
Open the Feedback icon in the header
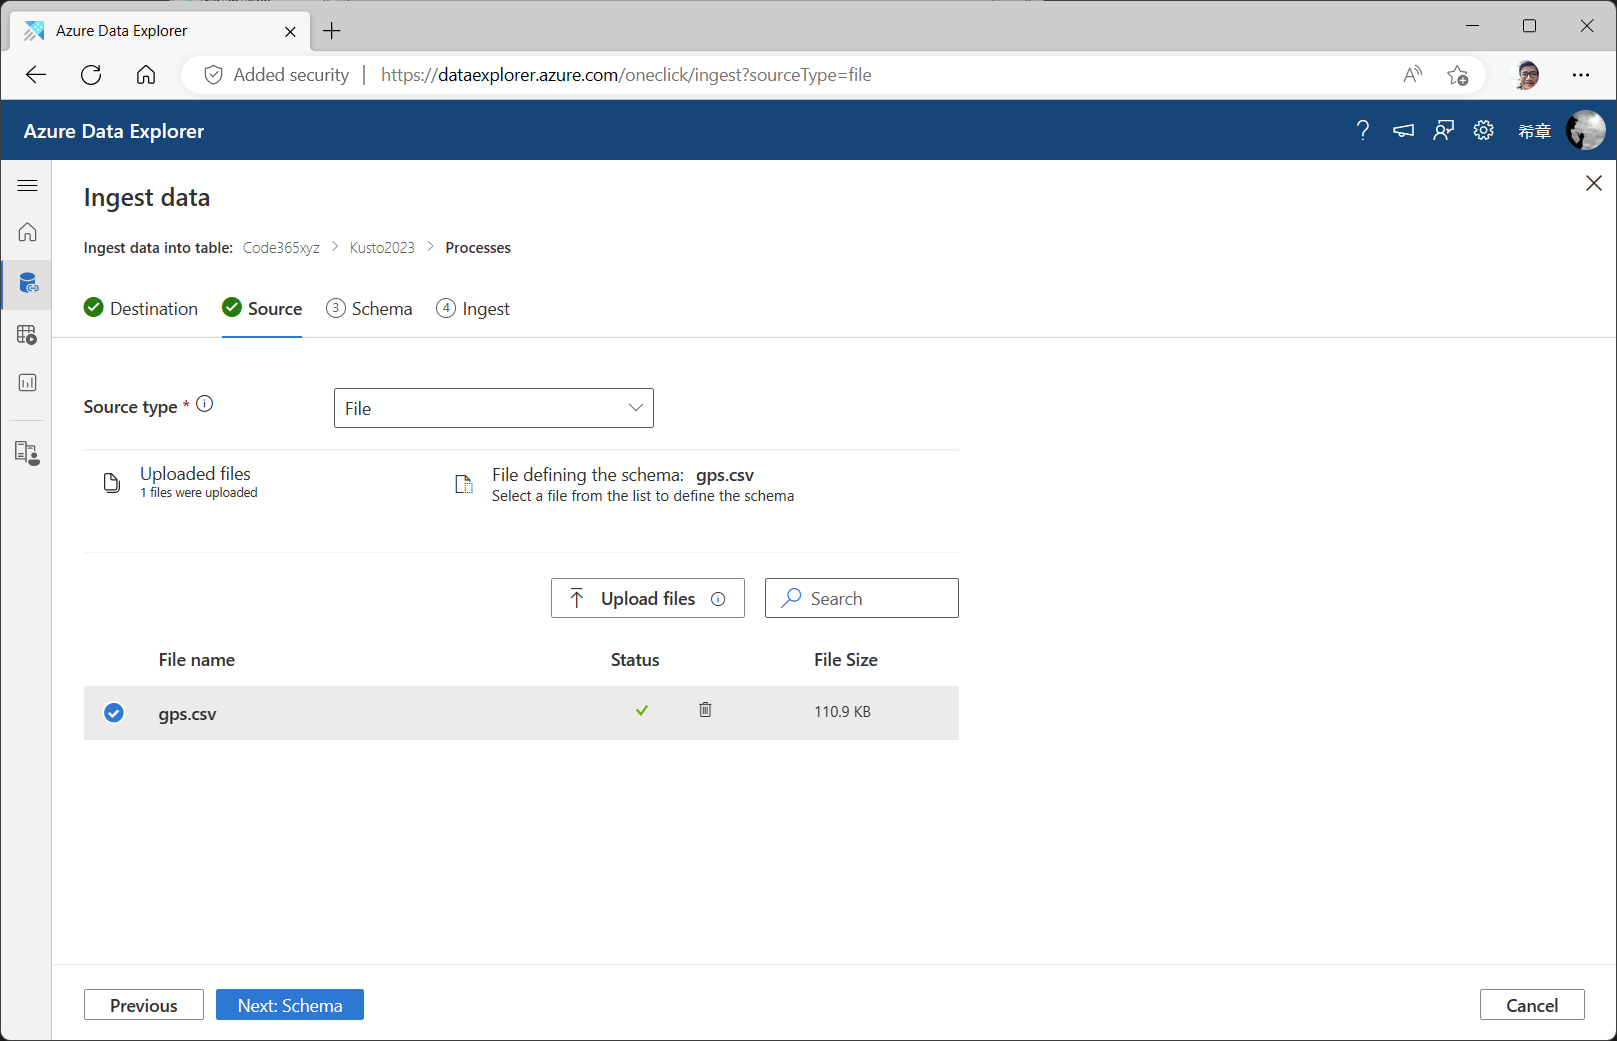coord(1443,130)
